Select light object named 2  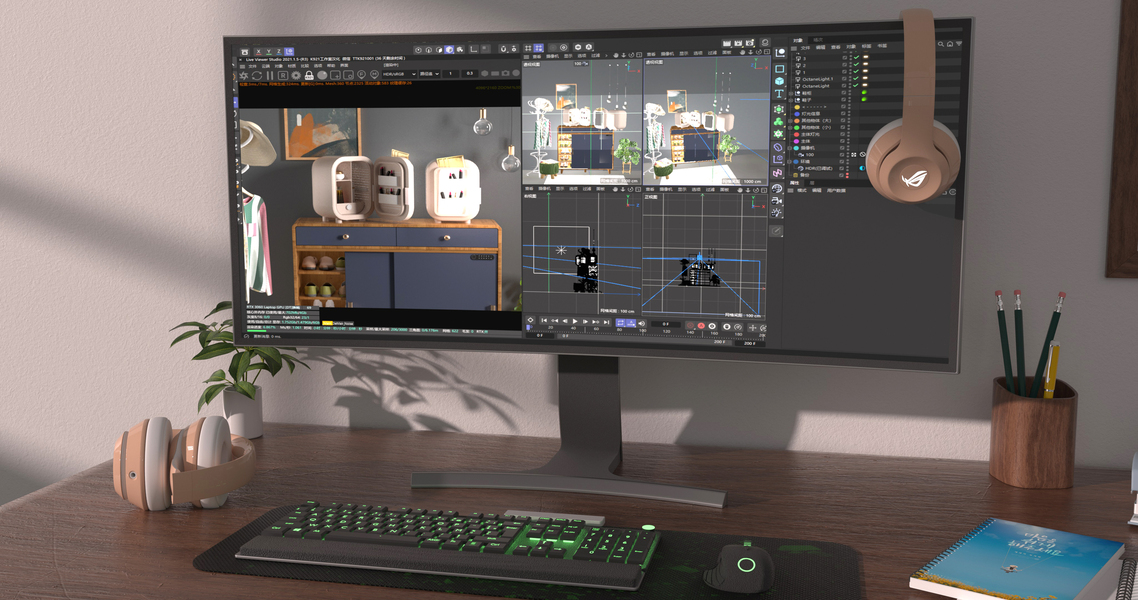tap(803, 65)
